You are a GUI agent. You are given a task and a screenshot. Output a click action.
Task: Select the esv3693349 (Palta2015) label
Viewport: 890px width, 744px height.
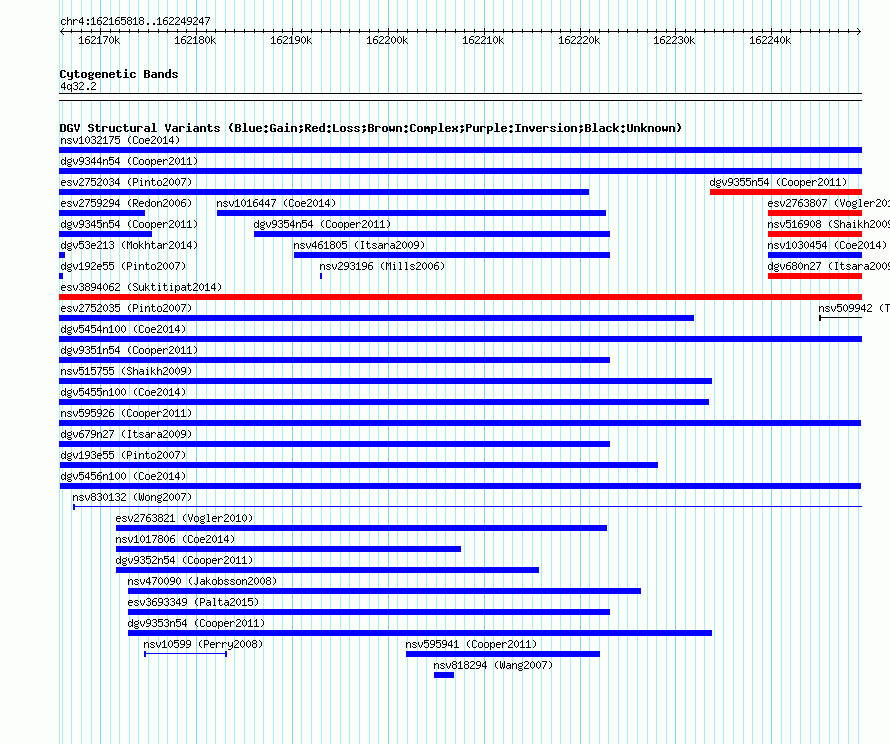(193, 602)
